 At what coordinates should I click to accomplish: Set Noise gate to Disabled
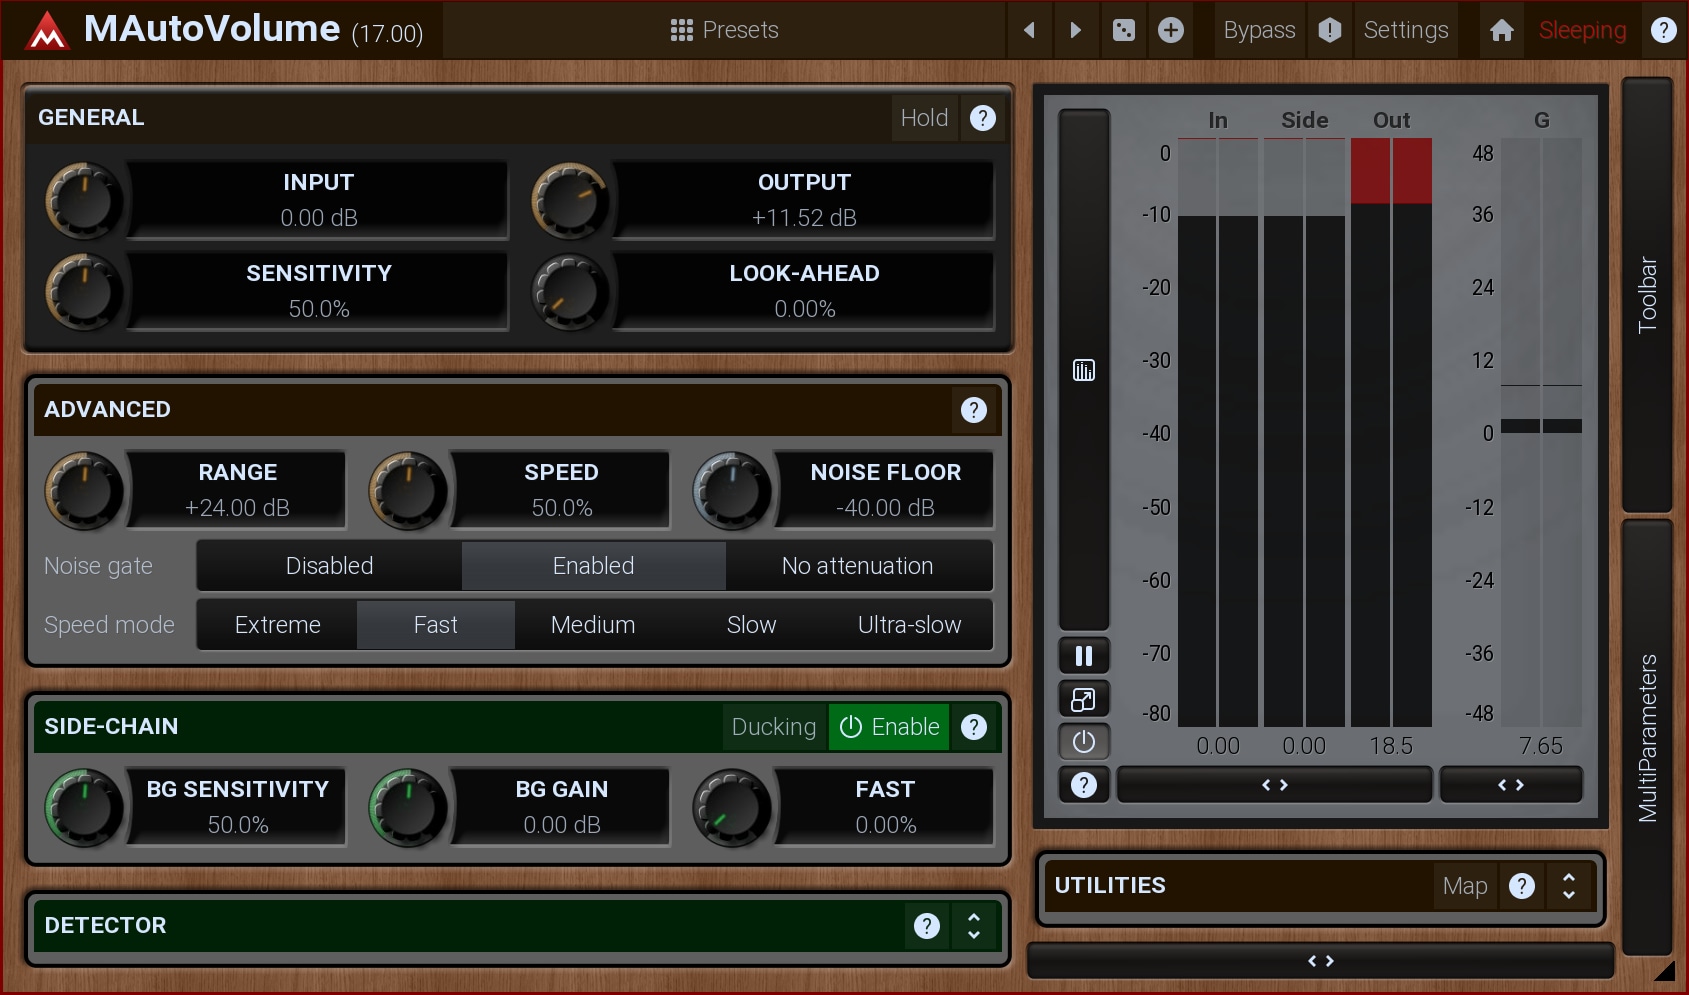coord(329,566)
